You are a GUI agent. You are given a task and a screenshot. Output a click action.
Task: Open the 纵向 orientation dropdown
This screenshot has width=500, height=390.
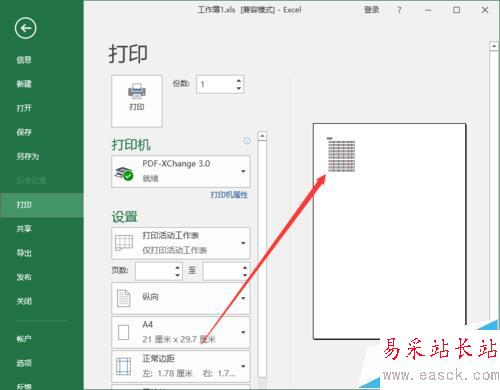click(x=181, y=298)
